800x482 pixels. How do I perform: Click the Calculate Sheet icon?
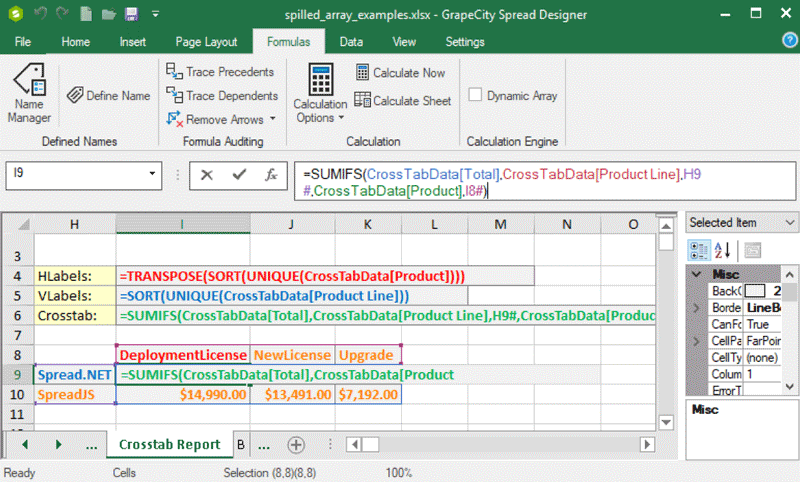362,101
